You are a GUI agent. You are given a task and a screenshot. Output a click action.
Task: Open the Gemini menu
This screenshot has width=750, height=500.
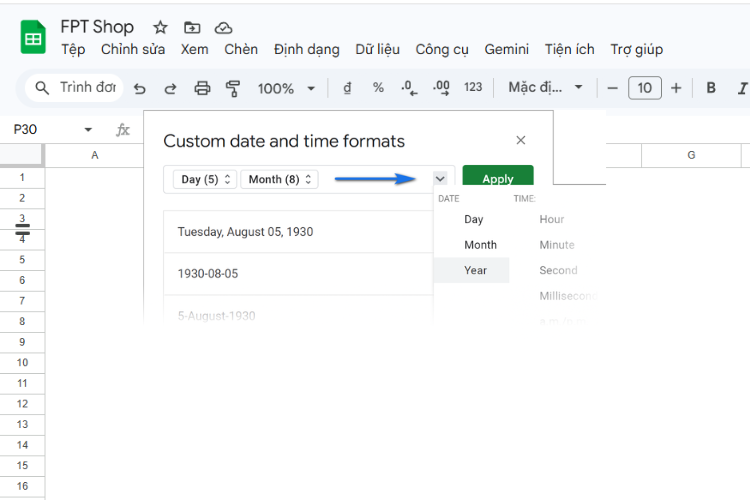(507, 49)
